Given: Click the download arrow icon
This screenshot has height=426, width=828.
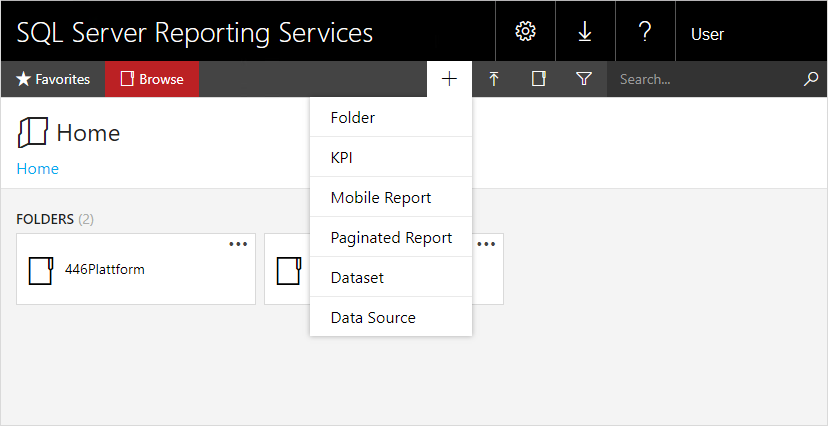Looking at the screenshot, I should [x=585, y=32].
